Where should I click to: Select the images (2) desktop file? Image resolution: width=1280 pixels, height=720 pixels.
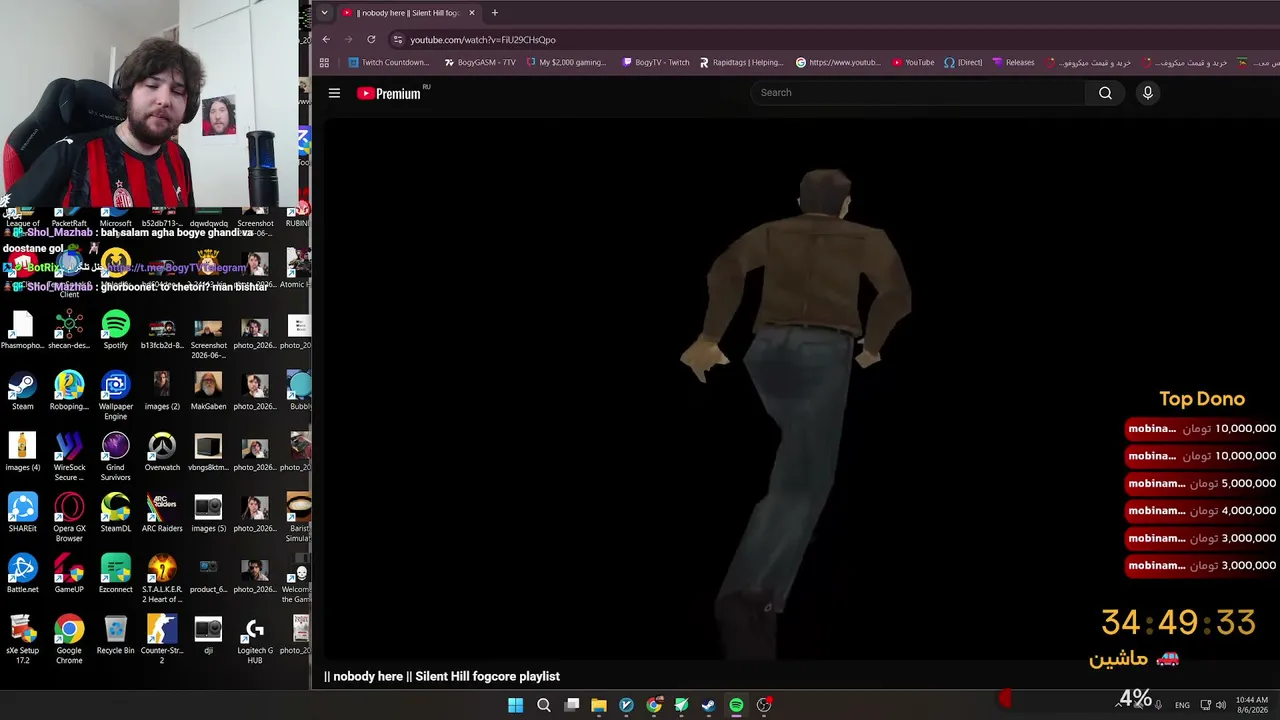pyautogui.click(x=162, y=392)
